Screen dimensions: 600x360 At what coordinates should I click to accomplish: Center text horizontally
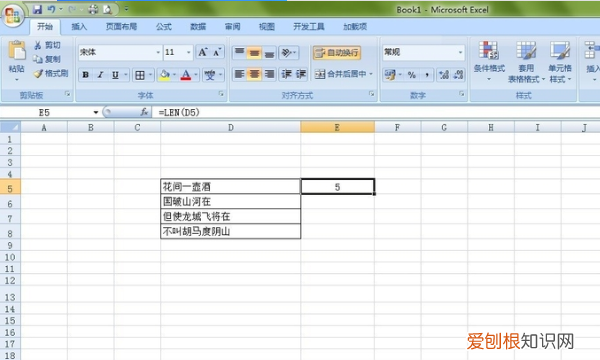pos(254,74)
